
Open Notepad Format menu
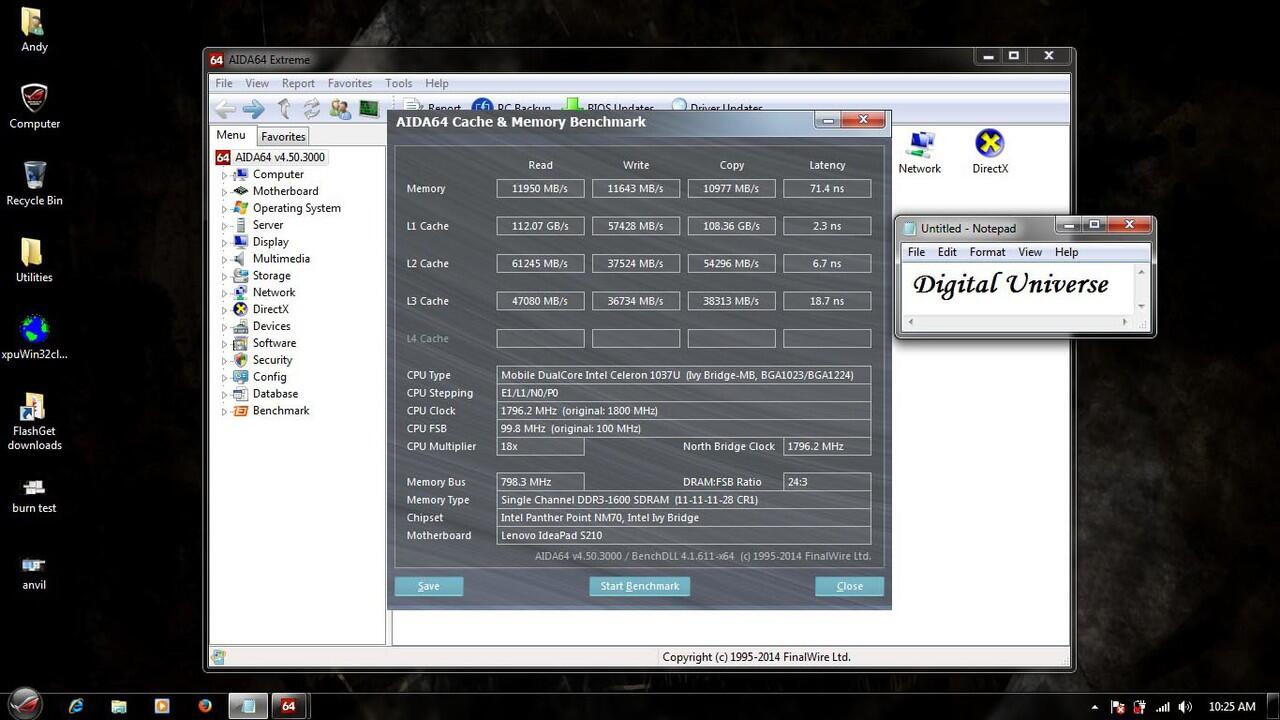987,252
